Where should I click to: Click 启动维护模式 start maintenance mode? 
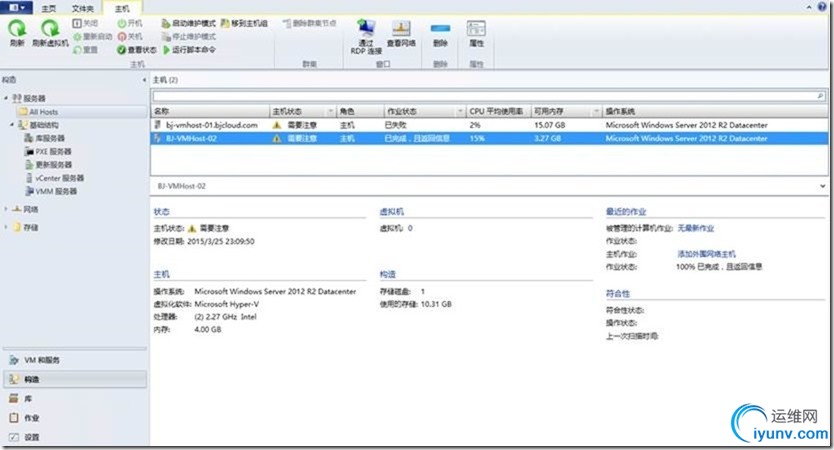188,23
